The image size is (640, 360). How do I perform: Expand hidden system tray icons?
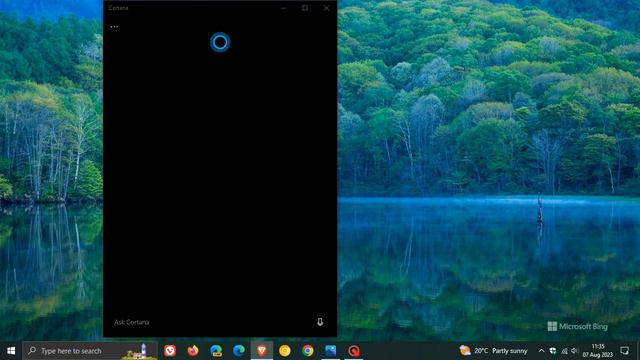click(x=541, y=351)
